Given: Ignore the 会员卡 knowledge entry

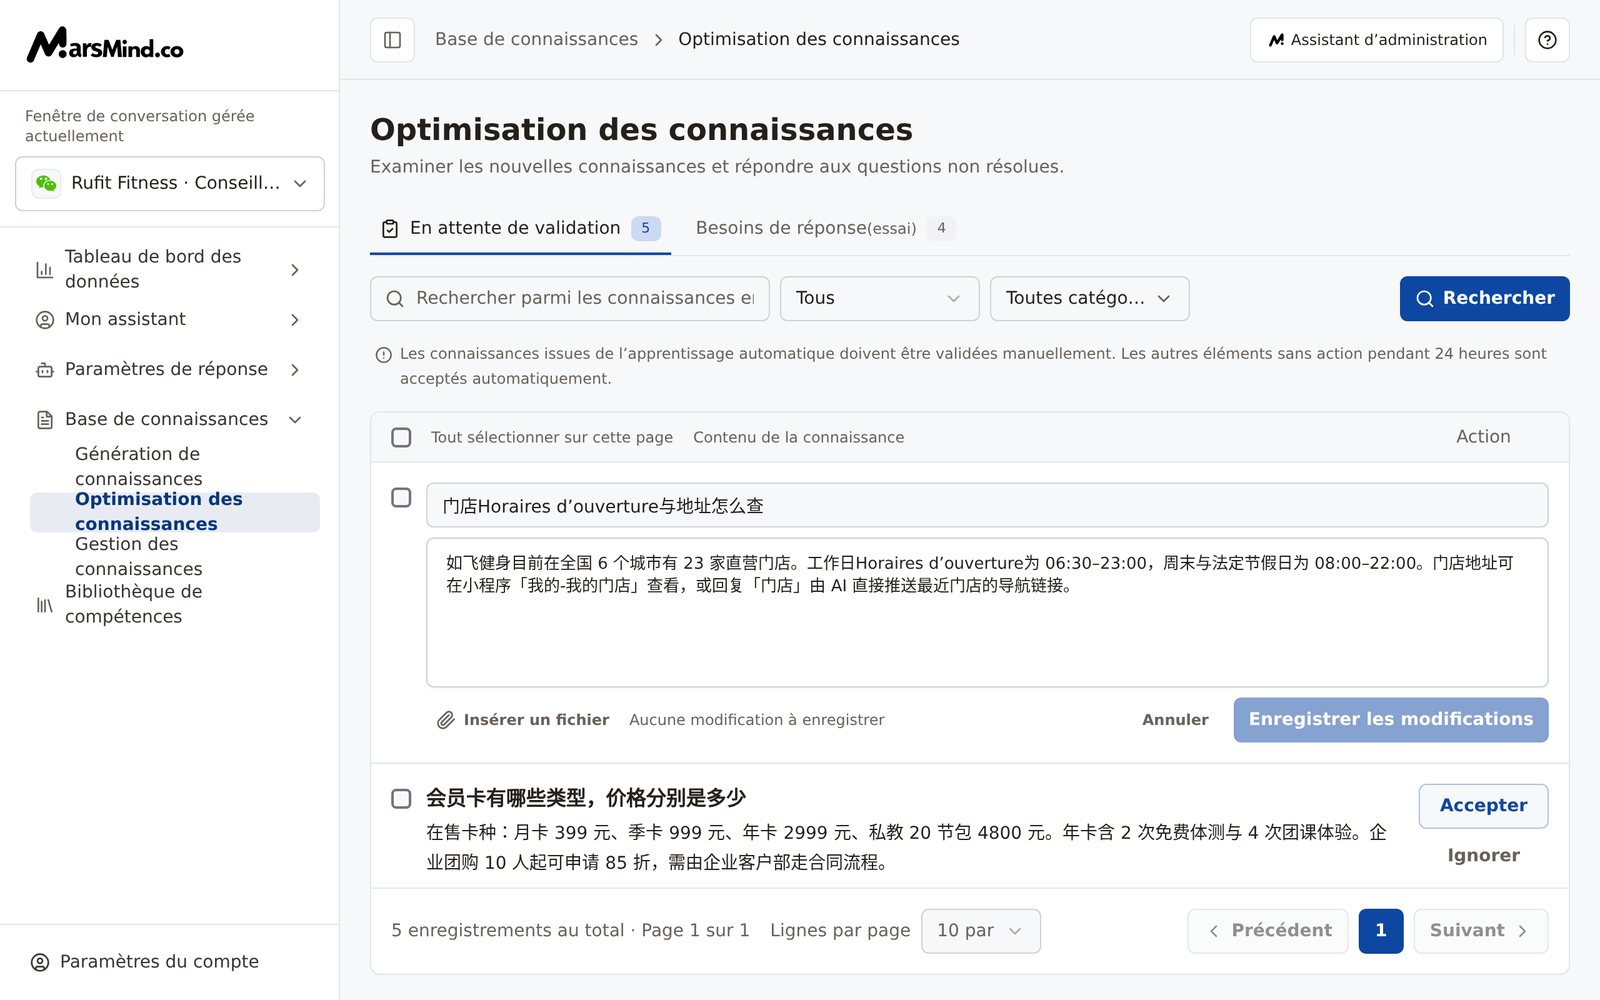Looking at the screenshot, I should pos(1484,856).
